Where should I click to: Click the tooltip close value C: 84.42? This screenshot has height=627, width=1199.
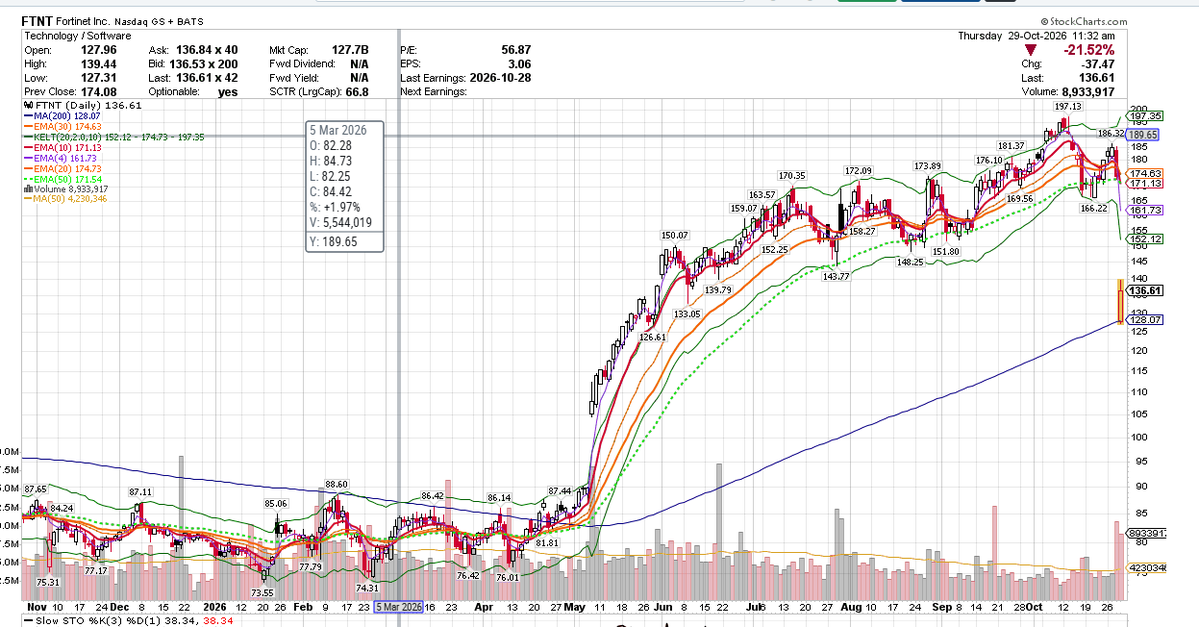(330, 192)
